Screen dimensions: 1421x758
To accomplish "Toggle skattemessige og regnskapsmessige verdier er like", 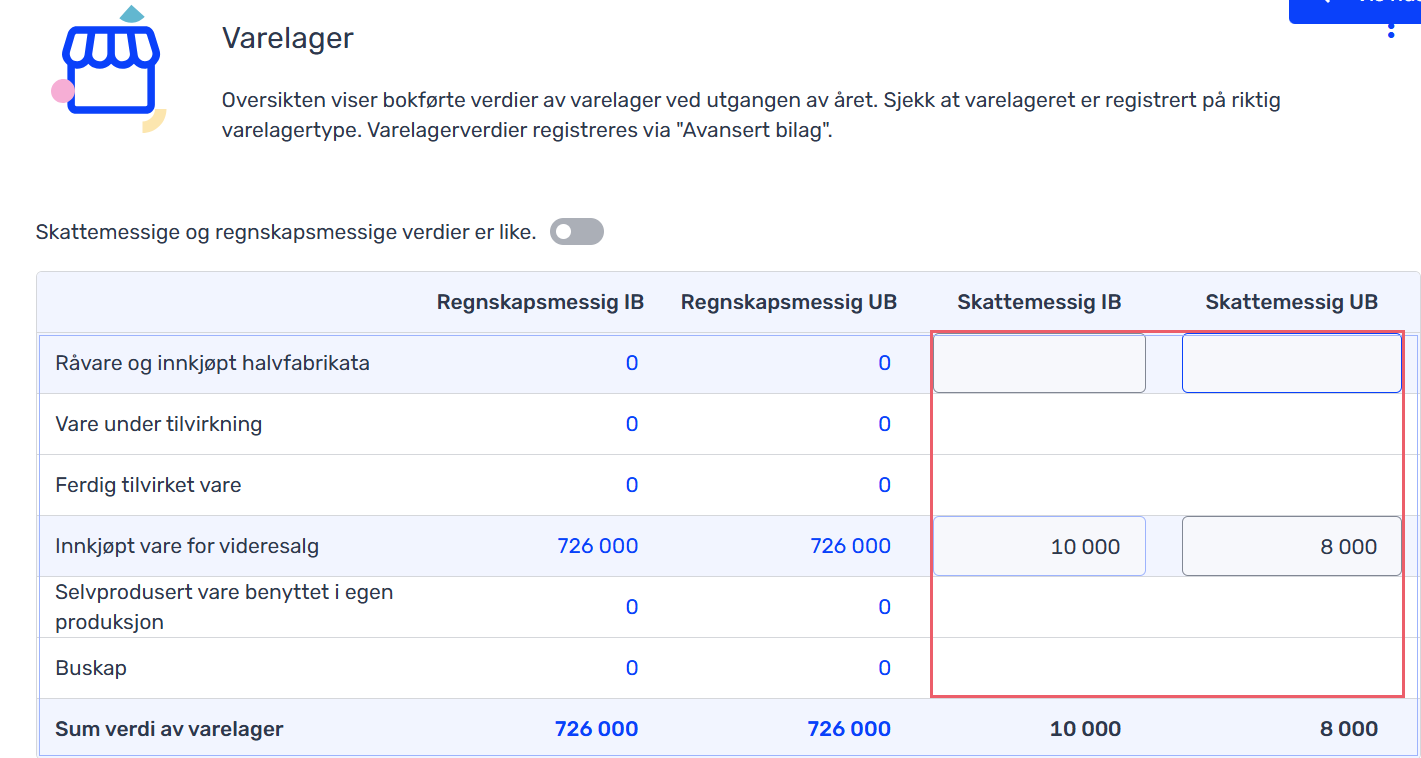I will 577,232.
